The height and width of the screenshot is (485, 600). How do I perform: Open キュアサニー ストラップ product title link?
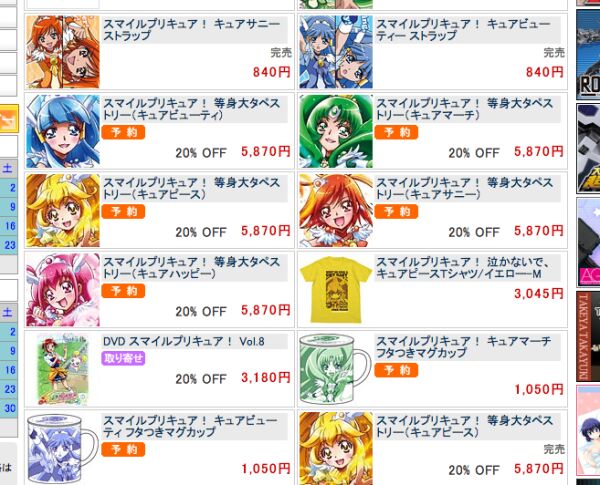[x=191, y=30]
